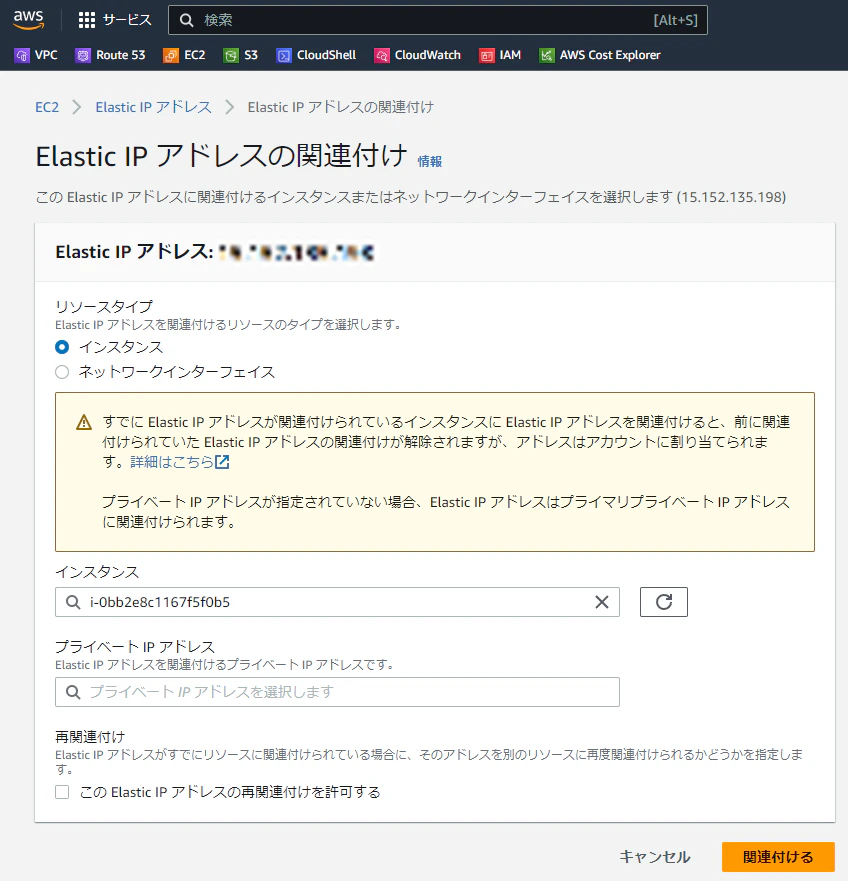Viewport: 848px width, 881px height.
Task: Open the private IP address selector
Action: [337, 692]
